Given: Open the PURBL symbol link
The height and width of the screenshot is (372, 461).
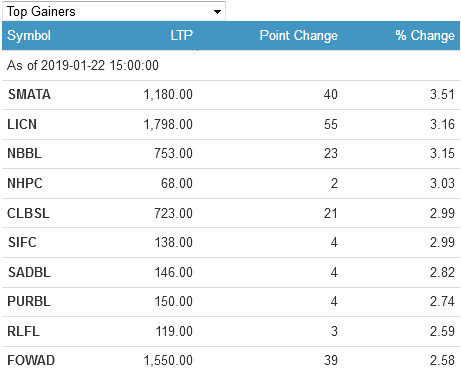Looking at the screenshot, I should [29, 302].
